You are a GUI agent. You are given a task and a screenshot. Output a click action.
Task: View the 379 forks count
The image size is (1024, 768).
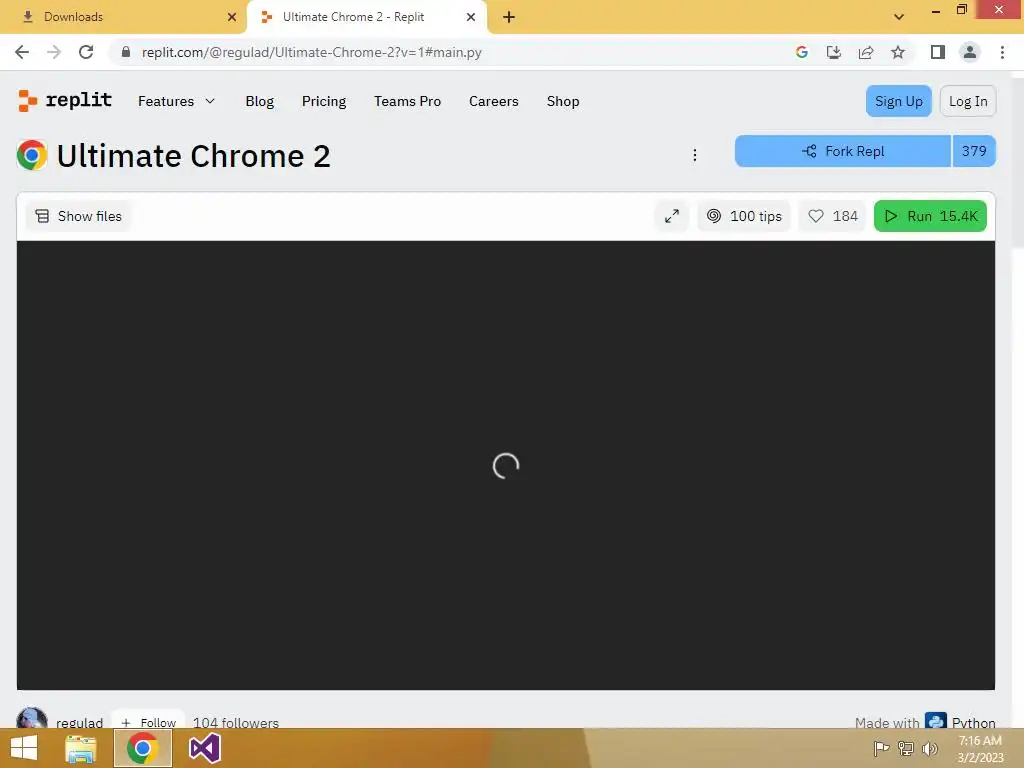[974, 152]
